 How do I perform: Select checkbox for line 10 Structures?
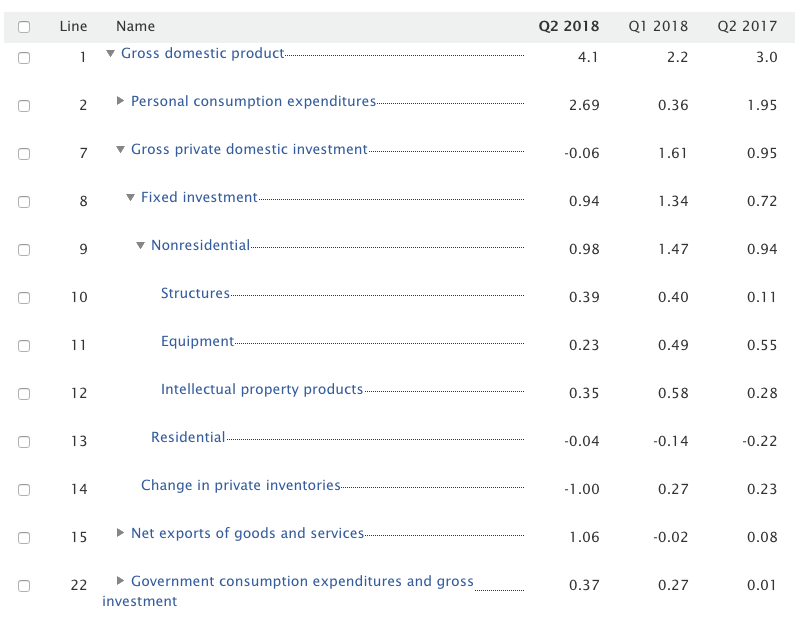(x=24, y=298)
